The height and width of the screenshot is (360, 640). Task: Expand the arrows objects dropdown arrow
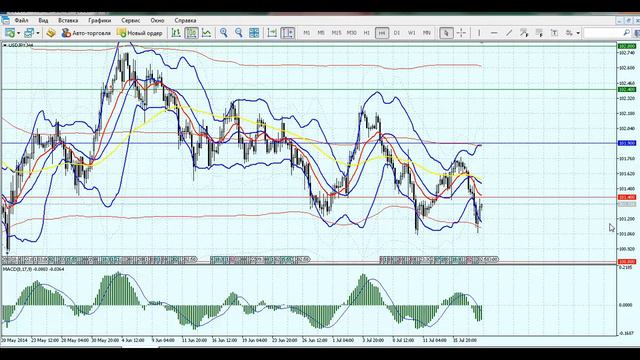click(578, 33)
